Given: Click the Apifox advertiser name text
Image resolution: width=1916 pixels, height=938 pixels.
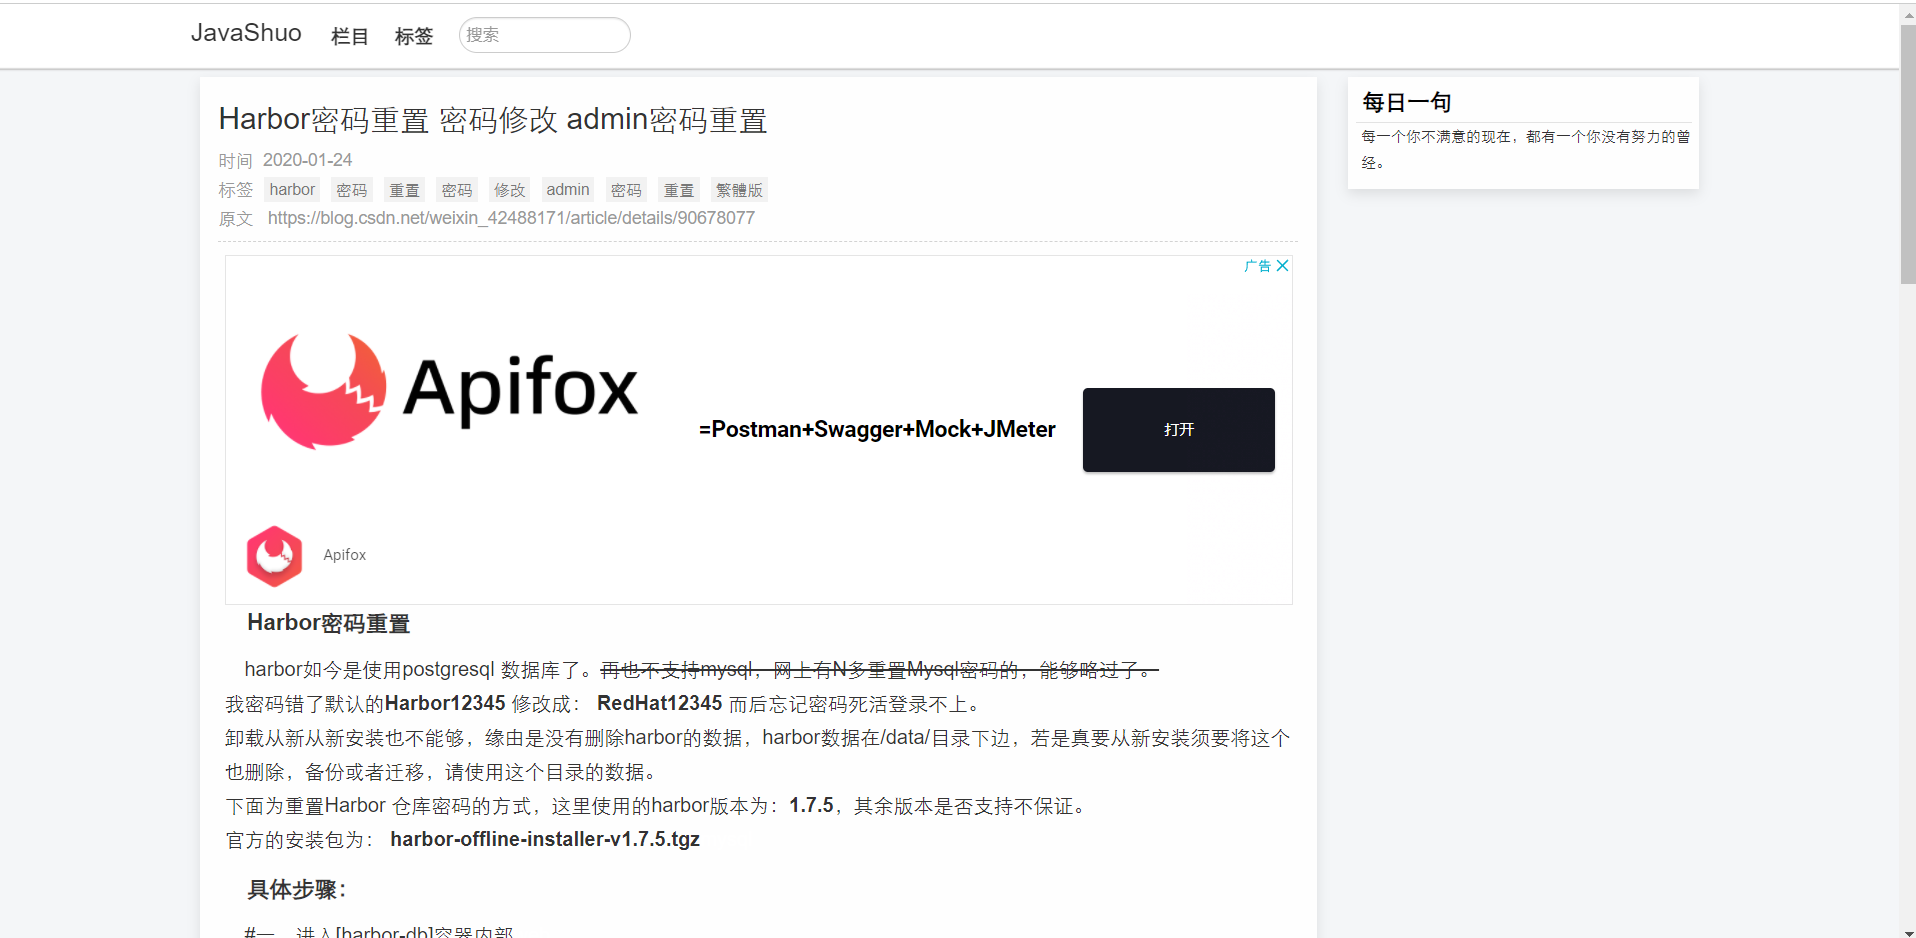Looking at the screenshot, I should point(344,555).
